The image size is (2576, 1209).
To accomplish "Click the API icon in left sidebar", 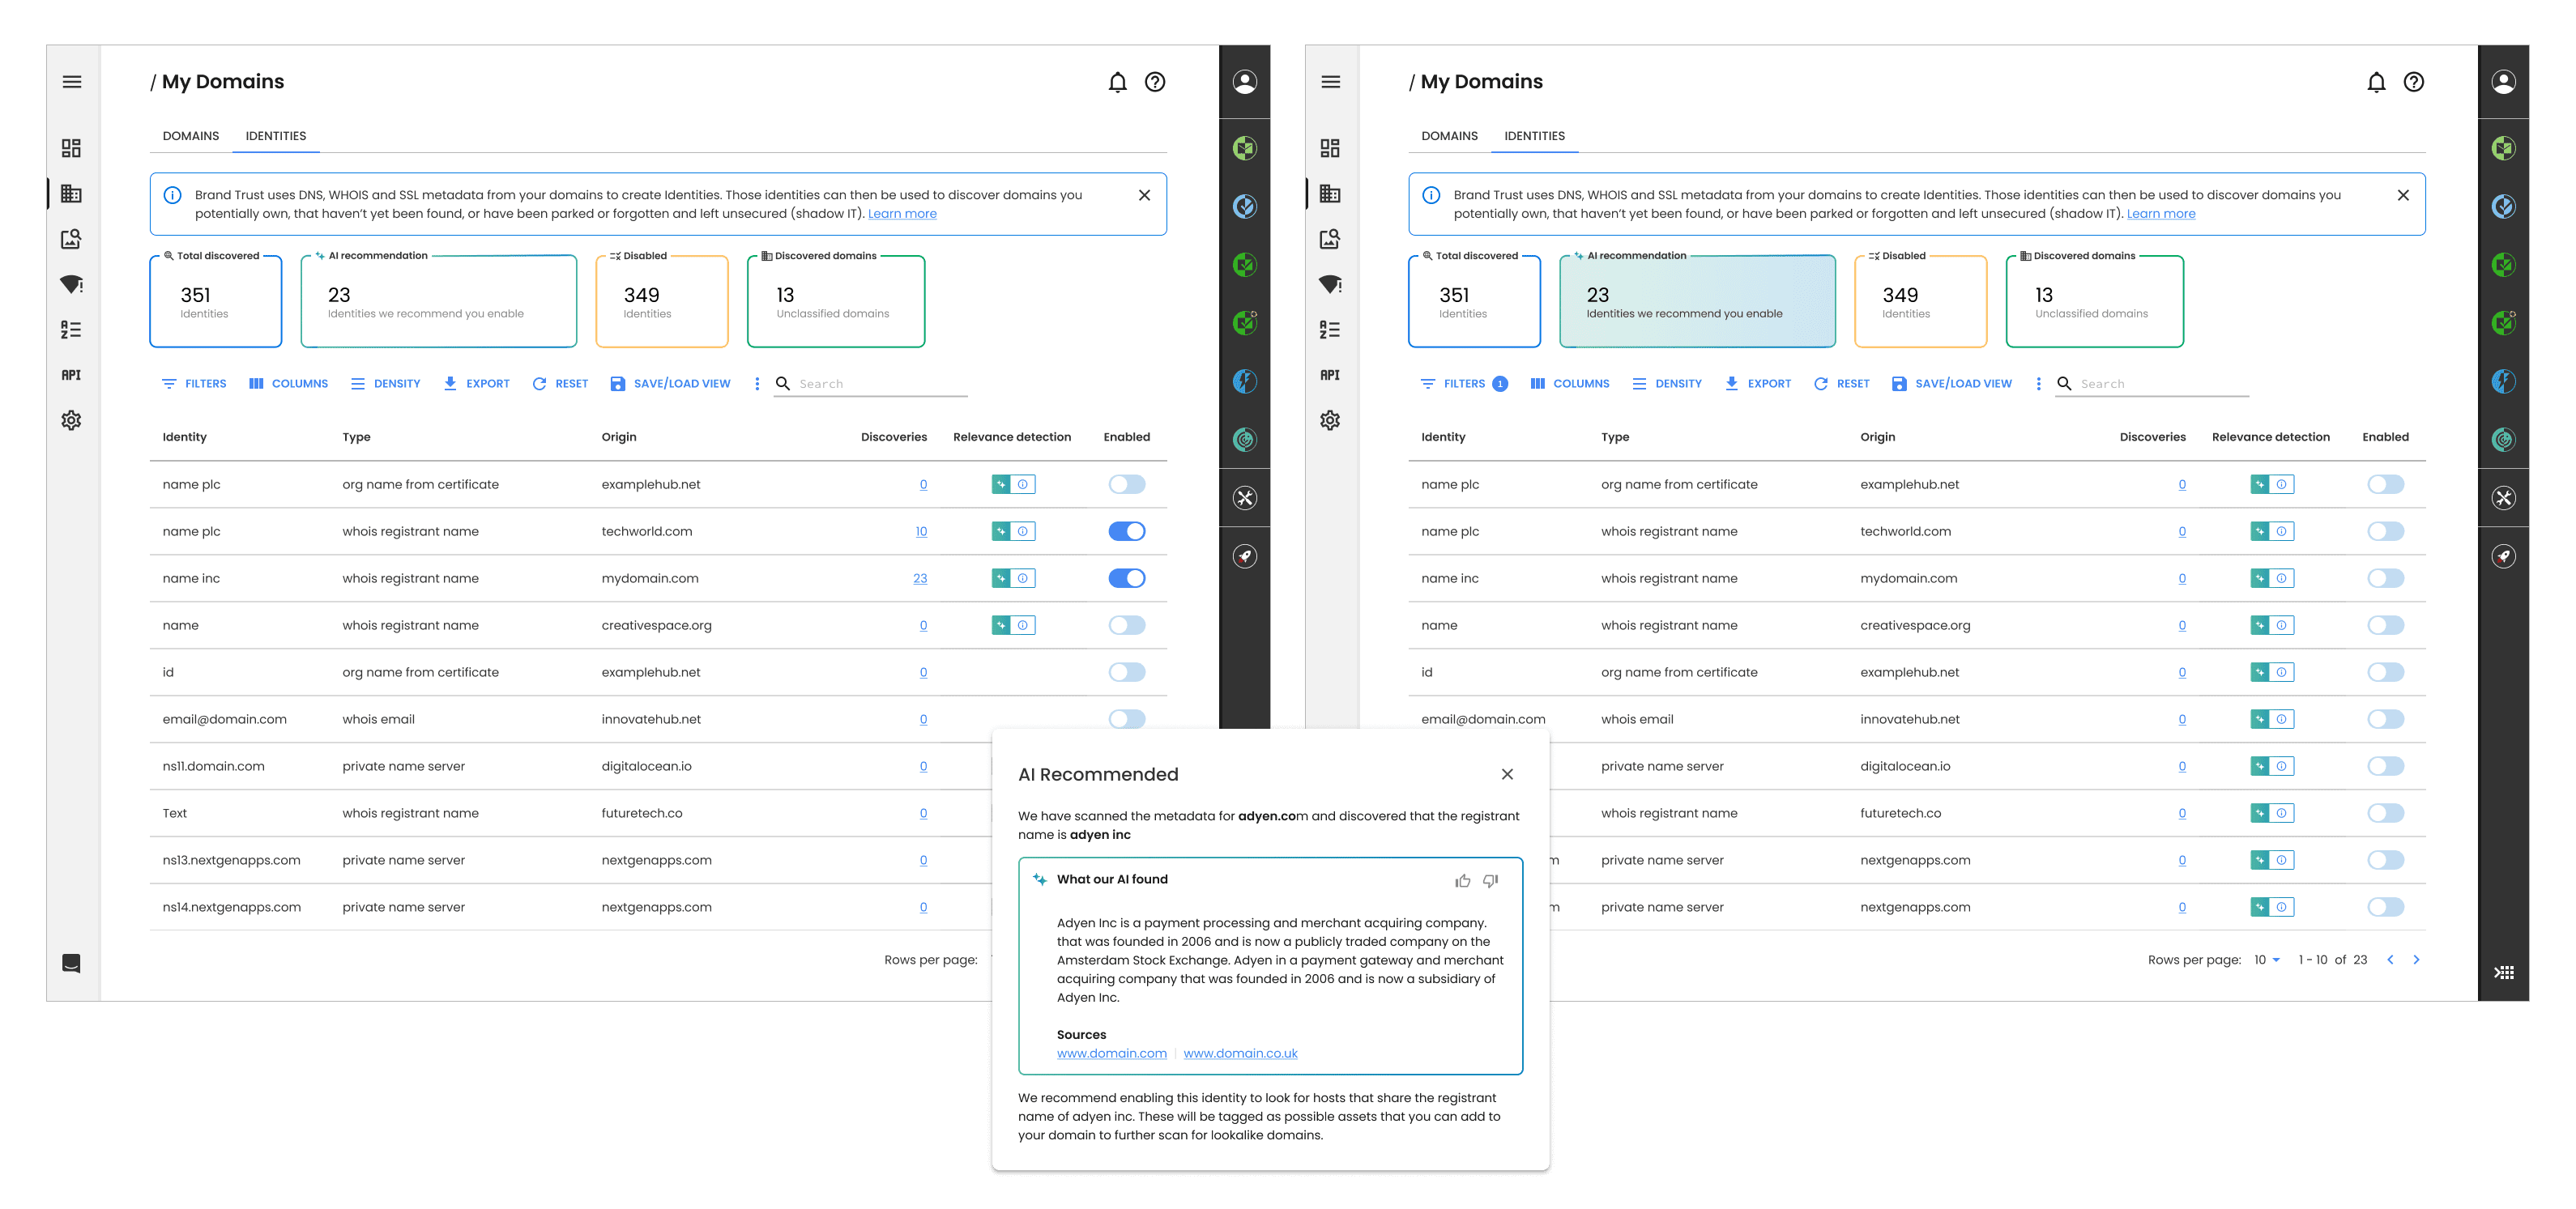I will pyautogui.click(x=71, y=375).
